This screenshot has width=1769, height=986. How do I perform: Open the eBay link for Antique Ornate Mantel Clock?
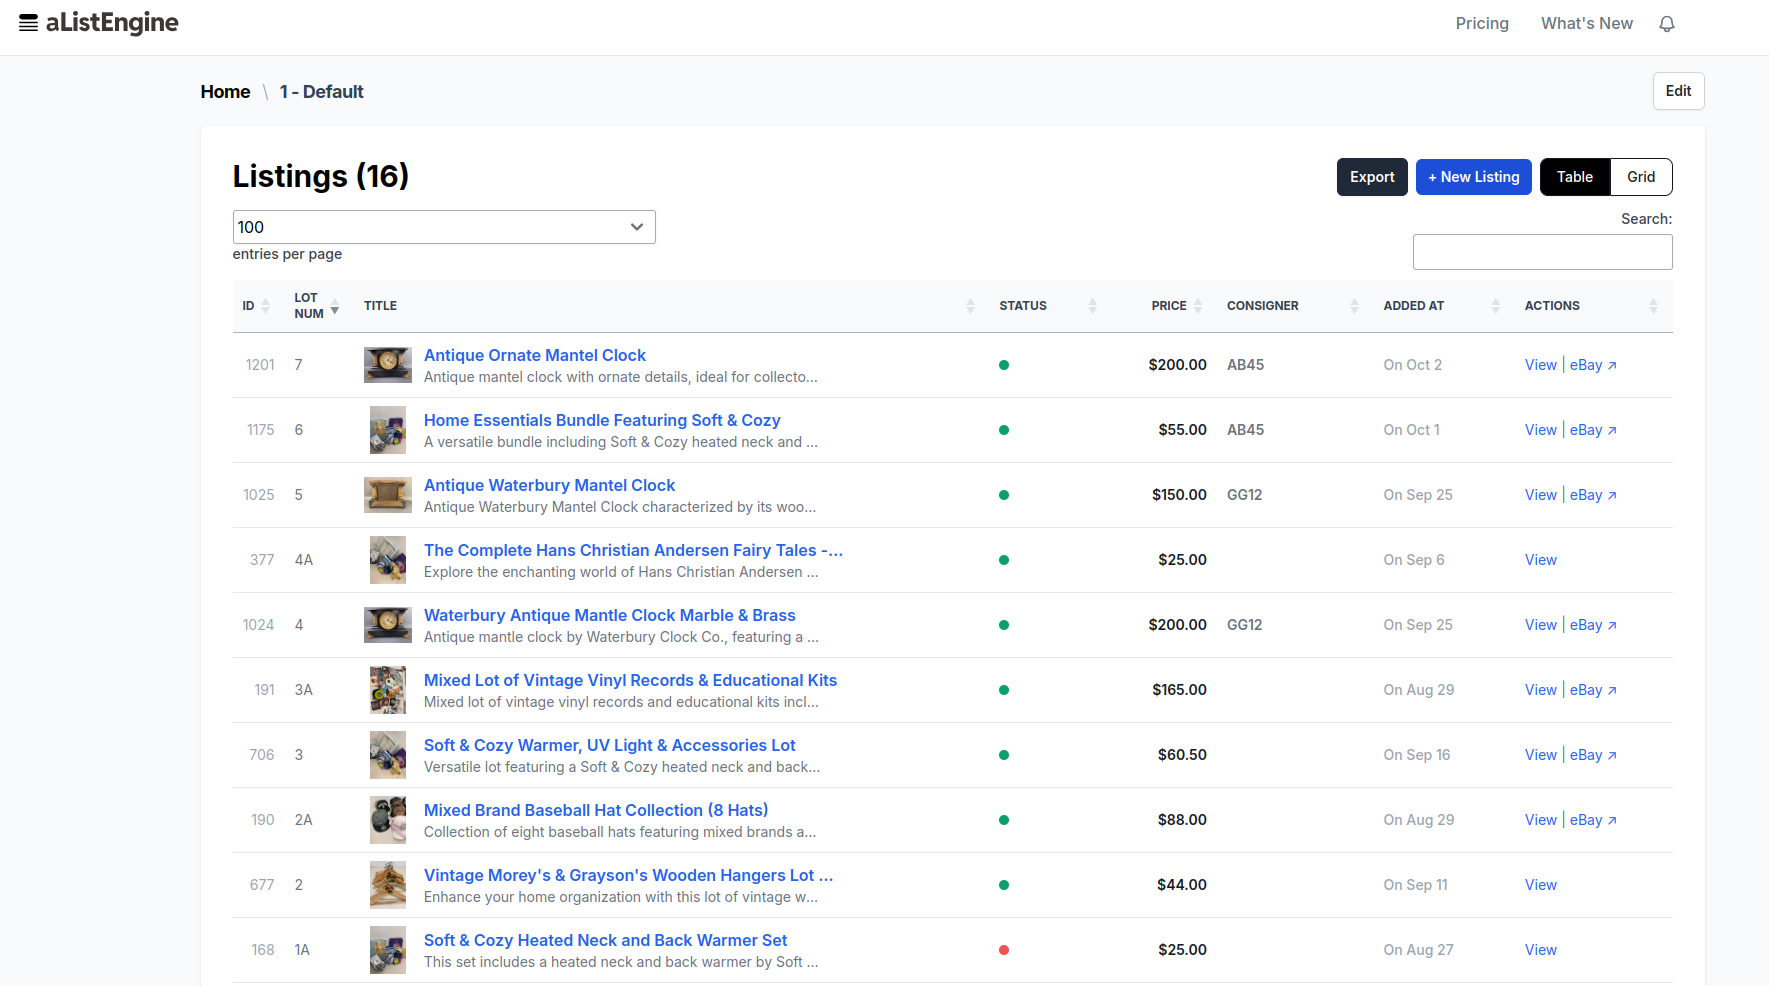(x=1587, y=365)
